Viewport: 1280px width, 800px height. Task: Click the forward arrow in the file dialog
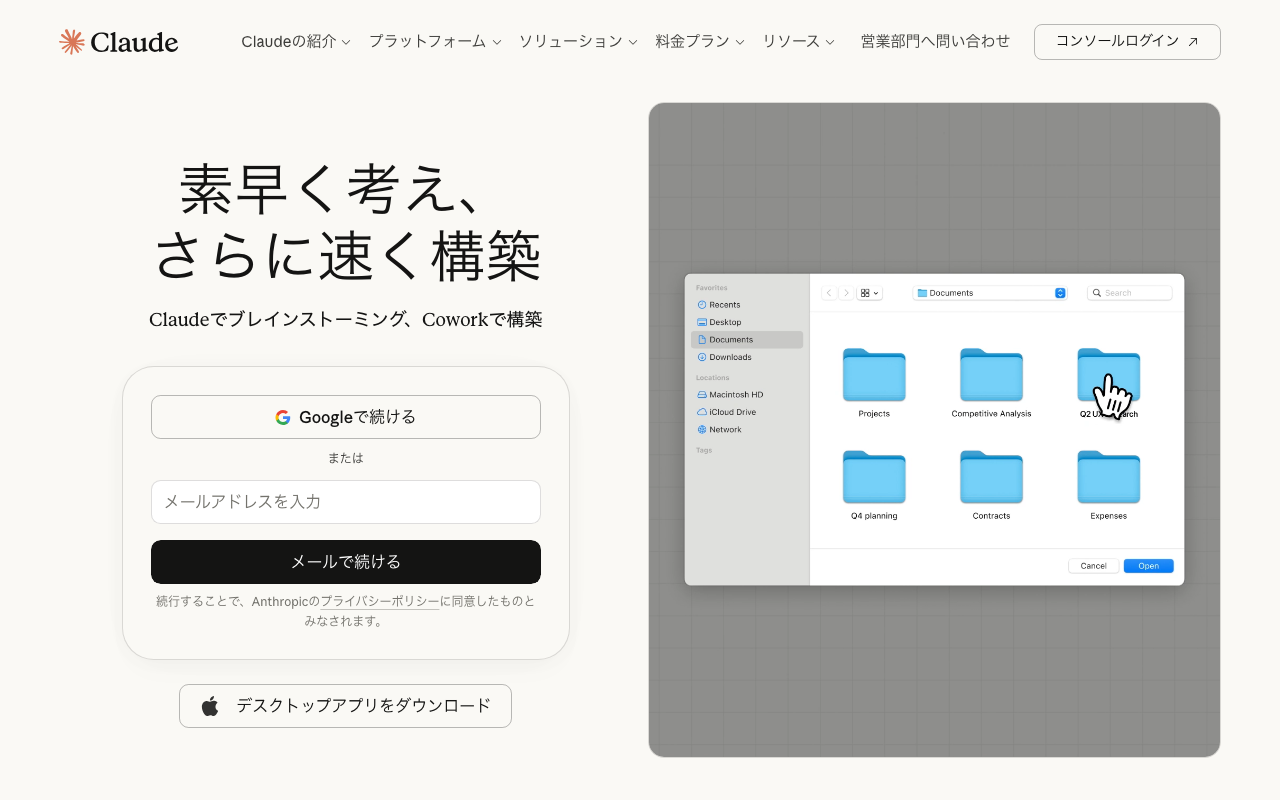[x=846, y=293]
